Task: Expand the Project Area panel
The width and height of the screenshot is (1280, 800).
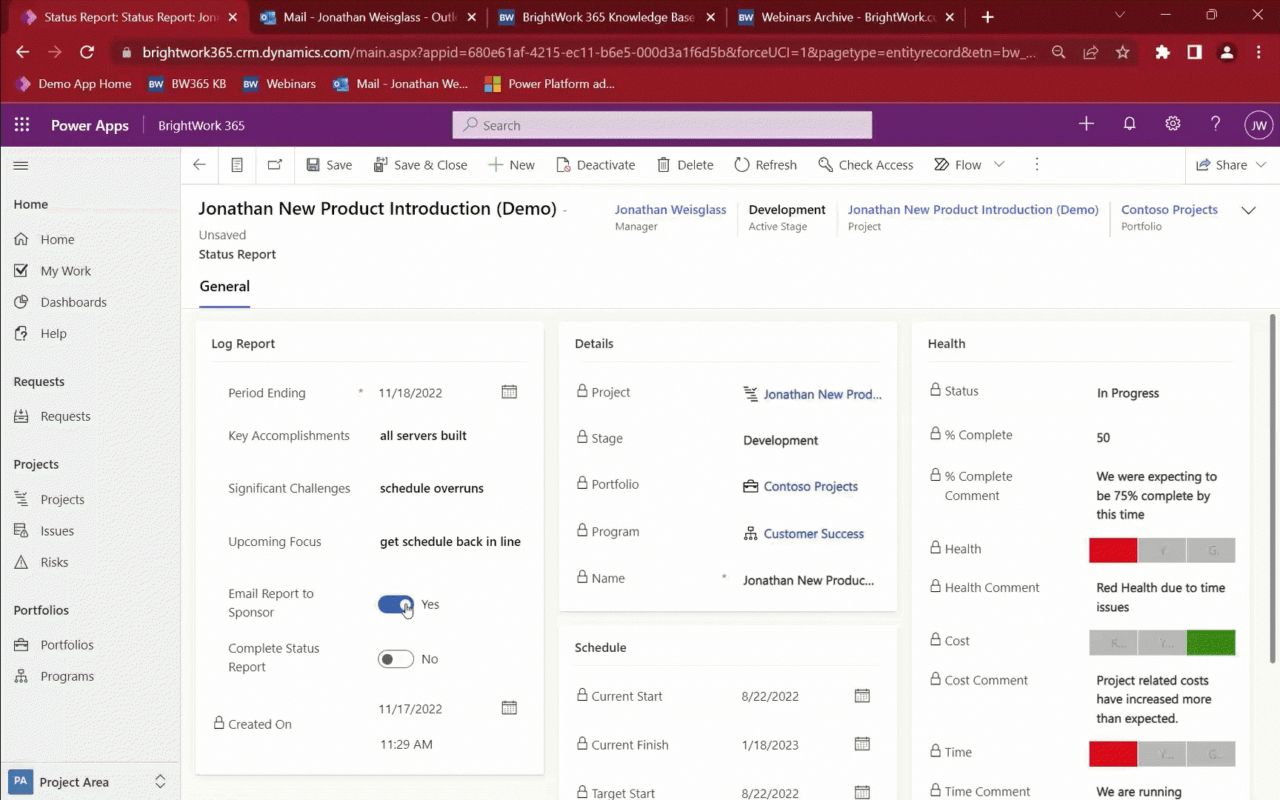Action: (160, 781)
